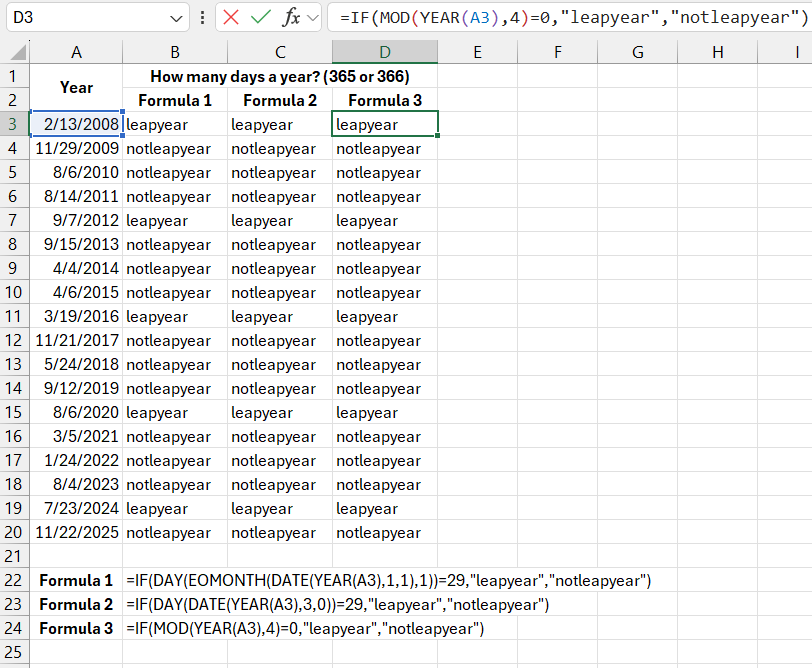Click the three-dot Name Box resize handle
The image size is (812, 668).
tap(203, 17)
